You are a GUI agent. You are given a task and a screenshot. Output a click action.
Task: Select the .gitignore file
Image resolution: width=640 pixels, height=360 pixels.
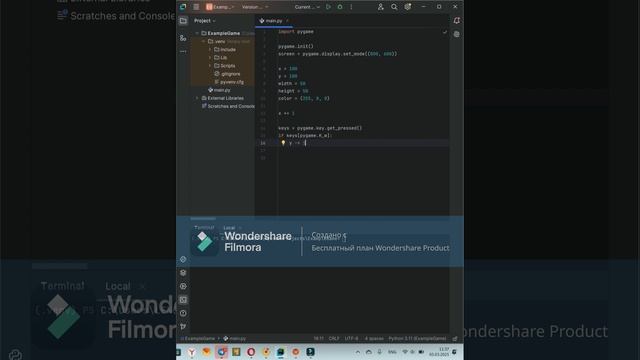[228, 74]
